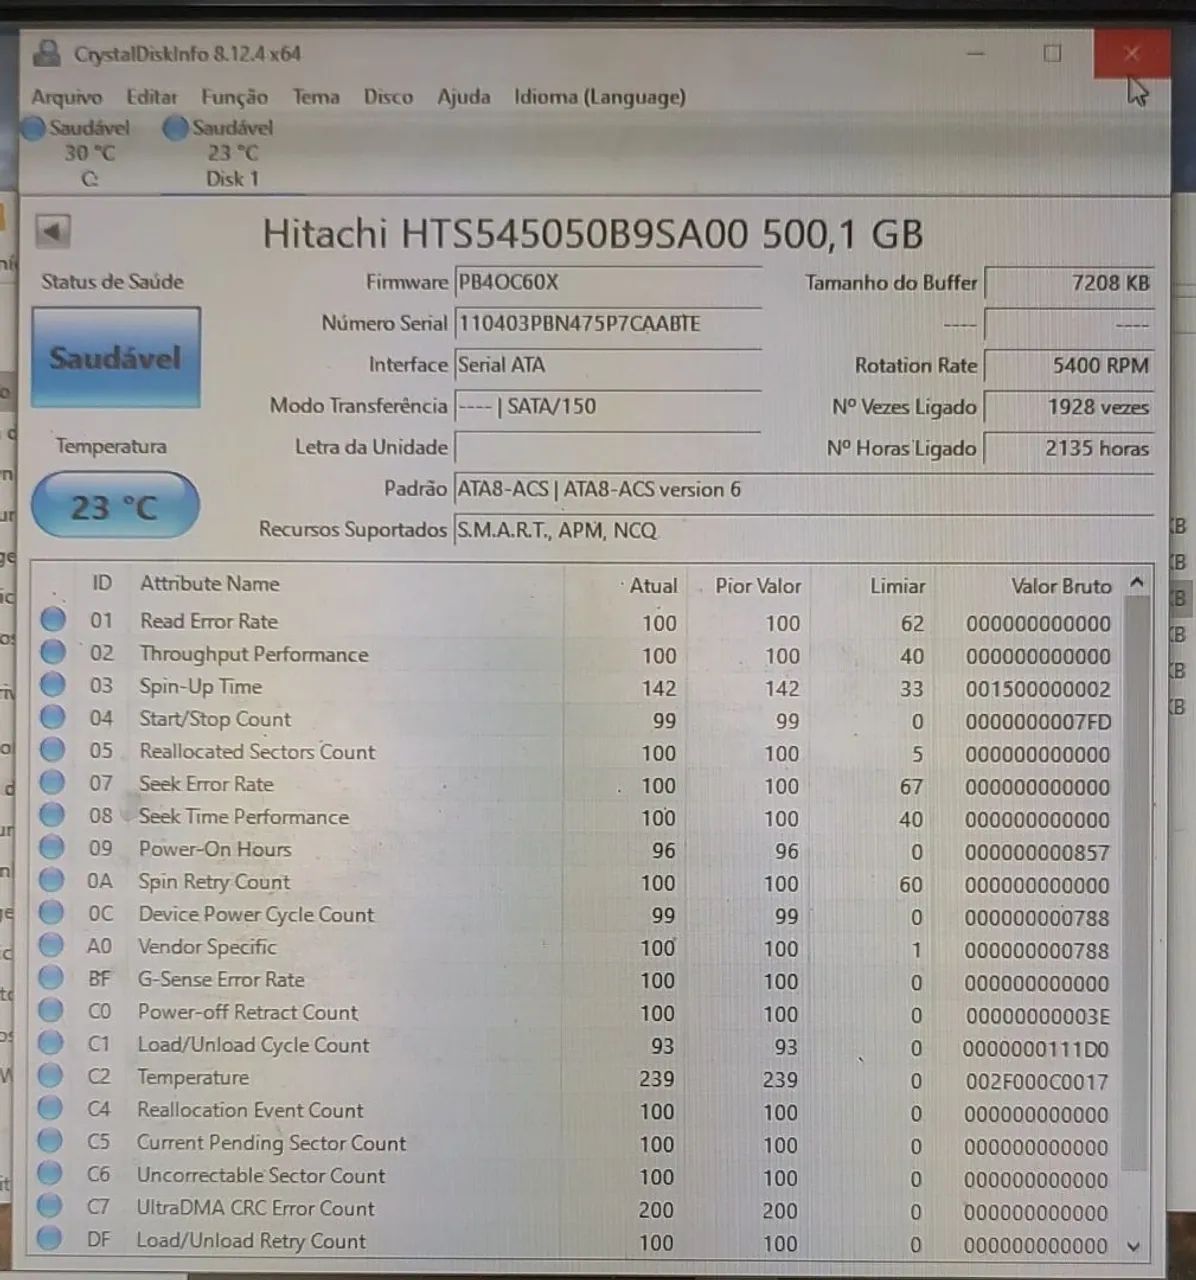Image resolution: width=1196 pixels, height=1280 pixels.
Task: Click the Modo Transferência field SATA/150
Action: [x=608, y=406]
